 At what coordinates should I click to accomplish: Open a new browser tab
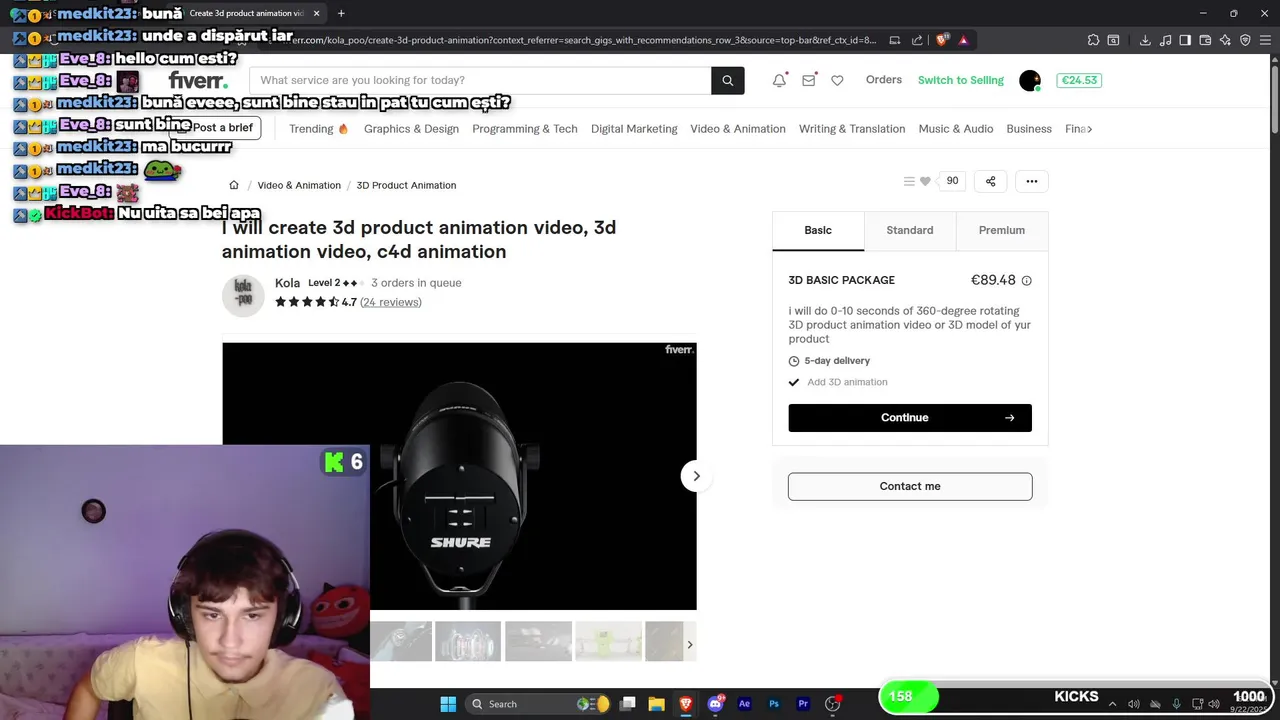point(341,13)
